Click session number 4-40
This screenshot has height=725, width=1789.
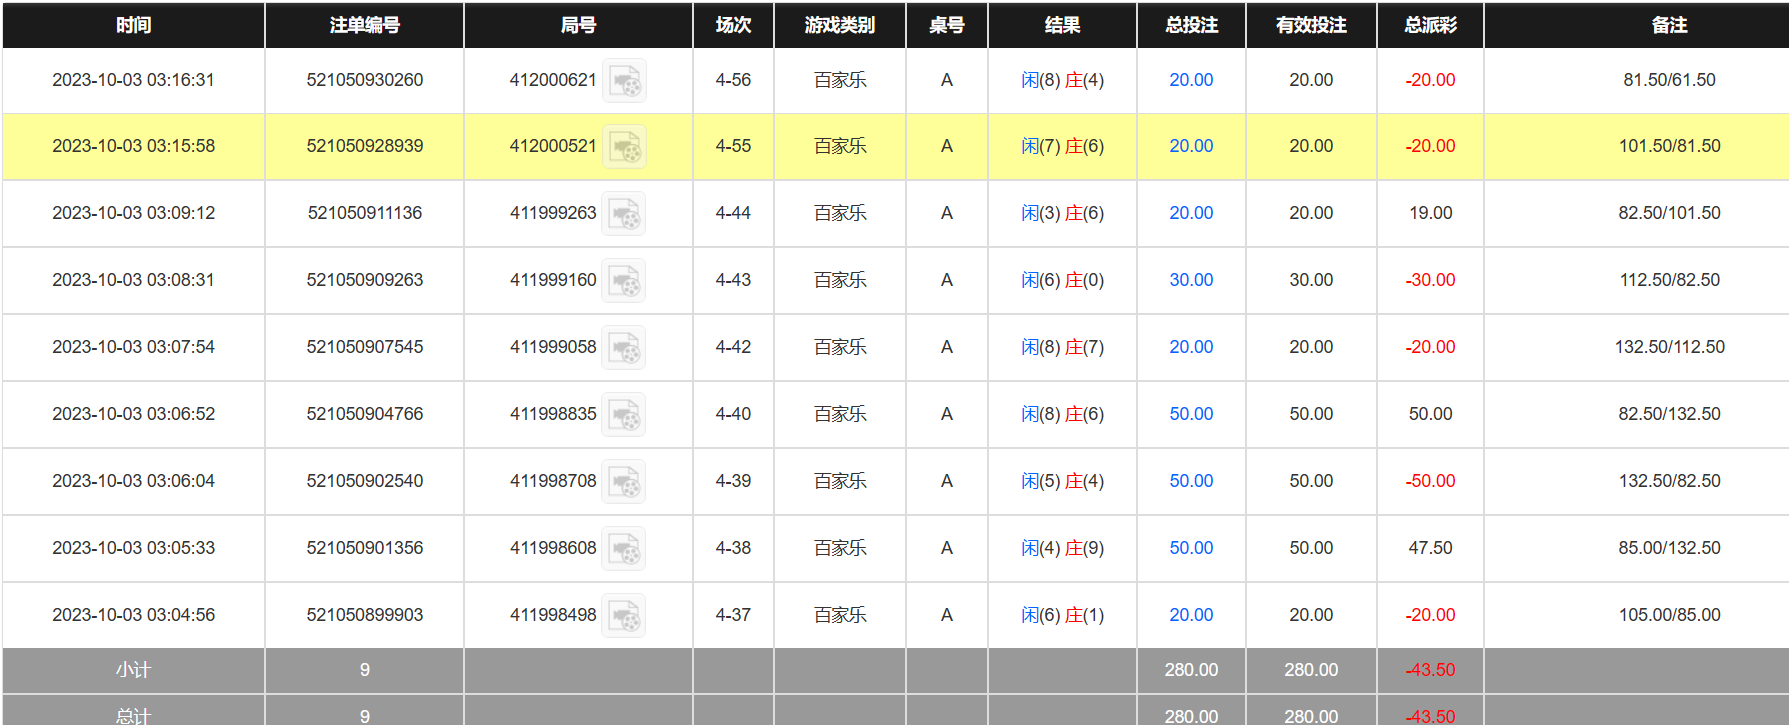click(x=733, y=414)
